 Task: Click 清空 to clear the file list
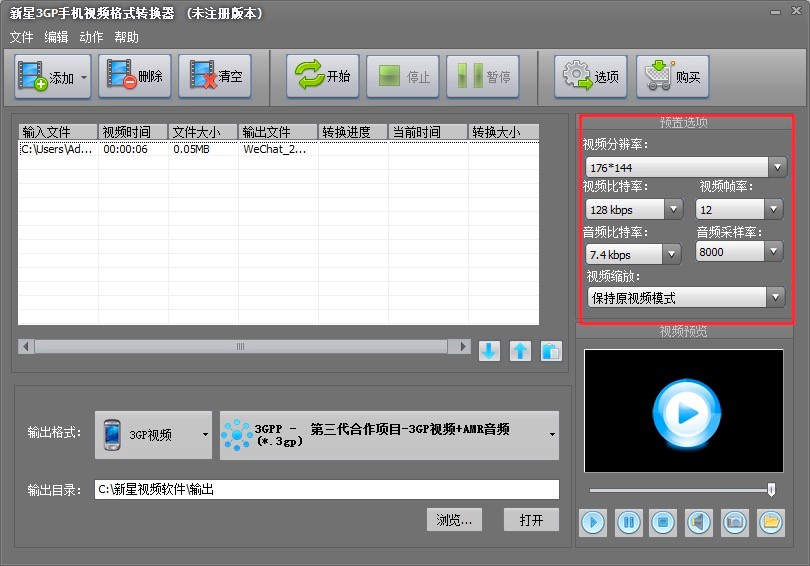click(215, 77)
